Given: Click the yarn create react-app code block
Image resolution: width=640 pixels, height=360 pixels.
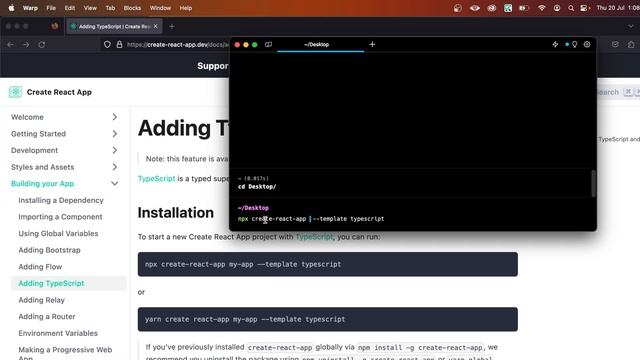Looking at the screenshot, I should coord(328,319).
